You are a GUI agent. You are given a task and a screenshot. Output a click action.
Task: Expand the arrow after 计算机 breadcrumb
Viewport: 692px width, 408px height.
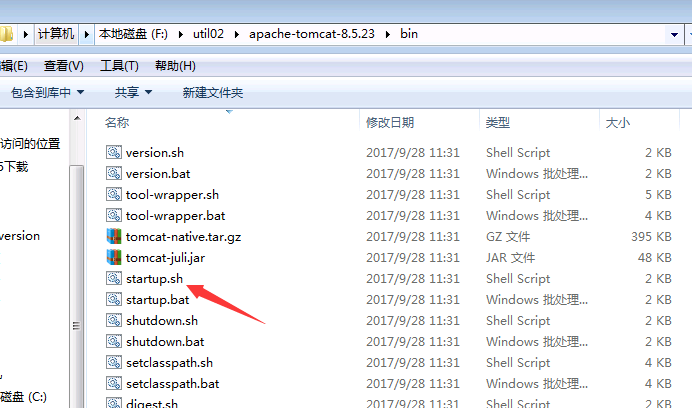86,34
